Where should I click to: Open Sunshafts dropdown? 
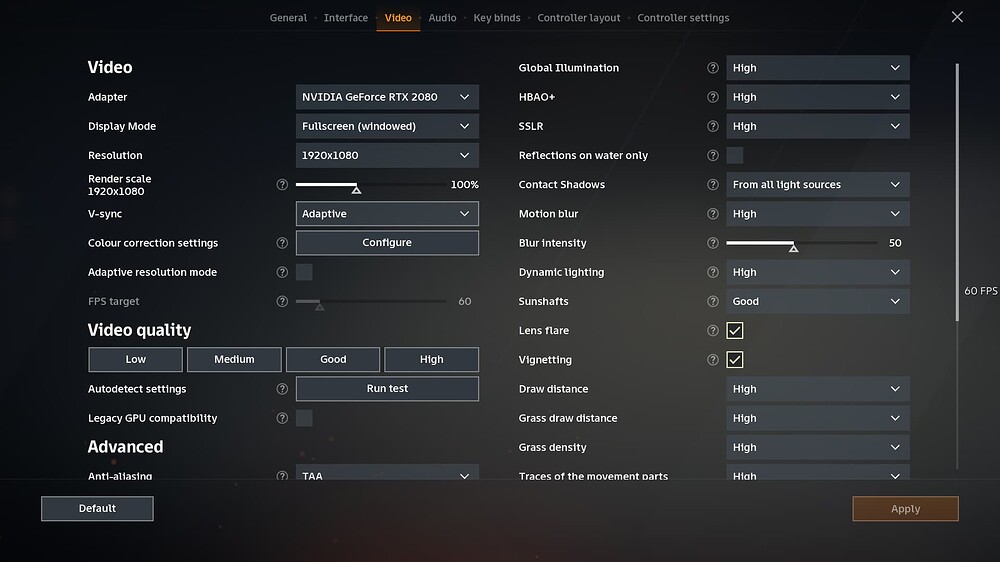[818, 301]
